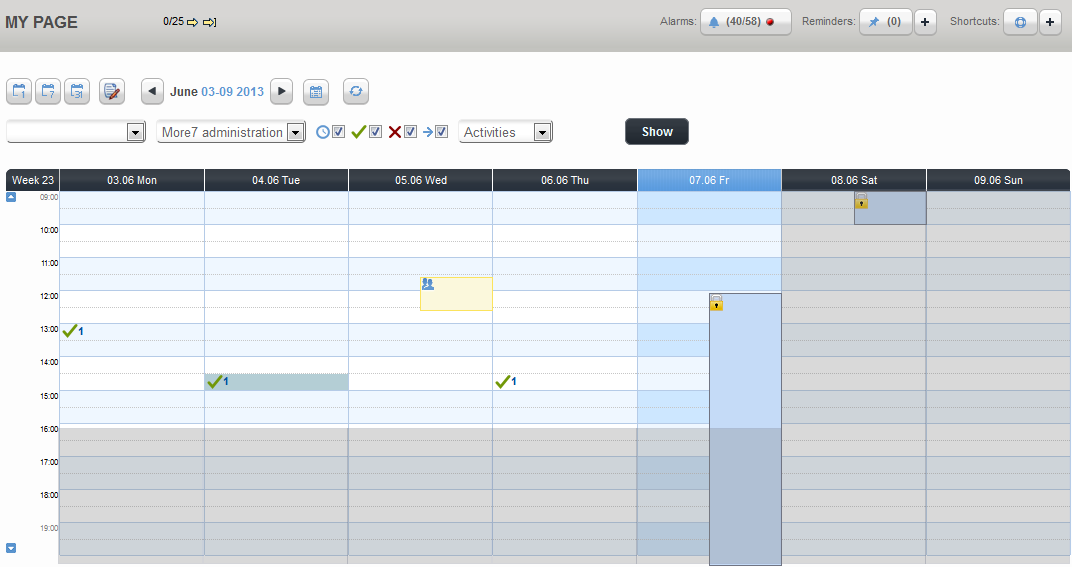Select the 09.06 Sun column header
The height and width of the screenshot is (567, 1072).
click(x=998, y=180)
